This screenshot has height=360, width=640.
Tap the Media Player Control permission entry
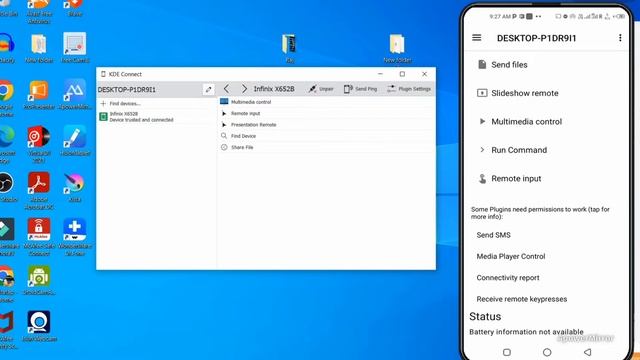pyautogui.click(x=511, y=256)
